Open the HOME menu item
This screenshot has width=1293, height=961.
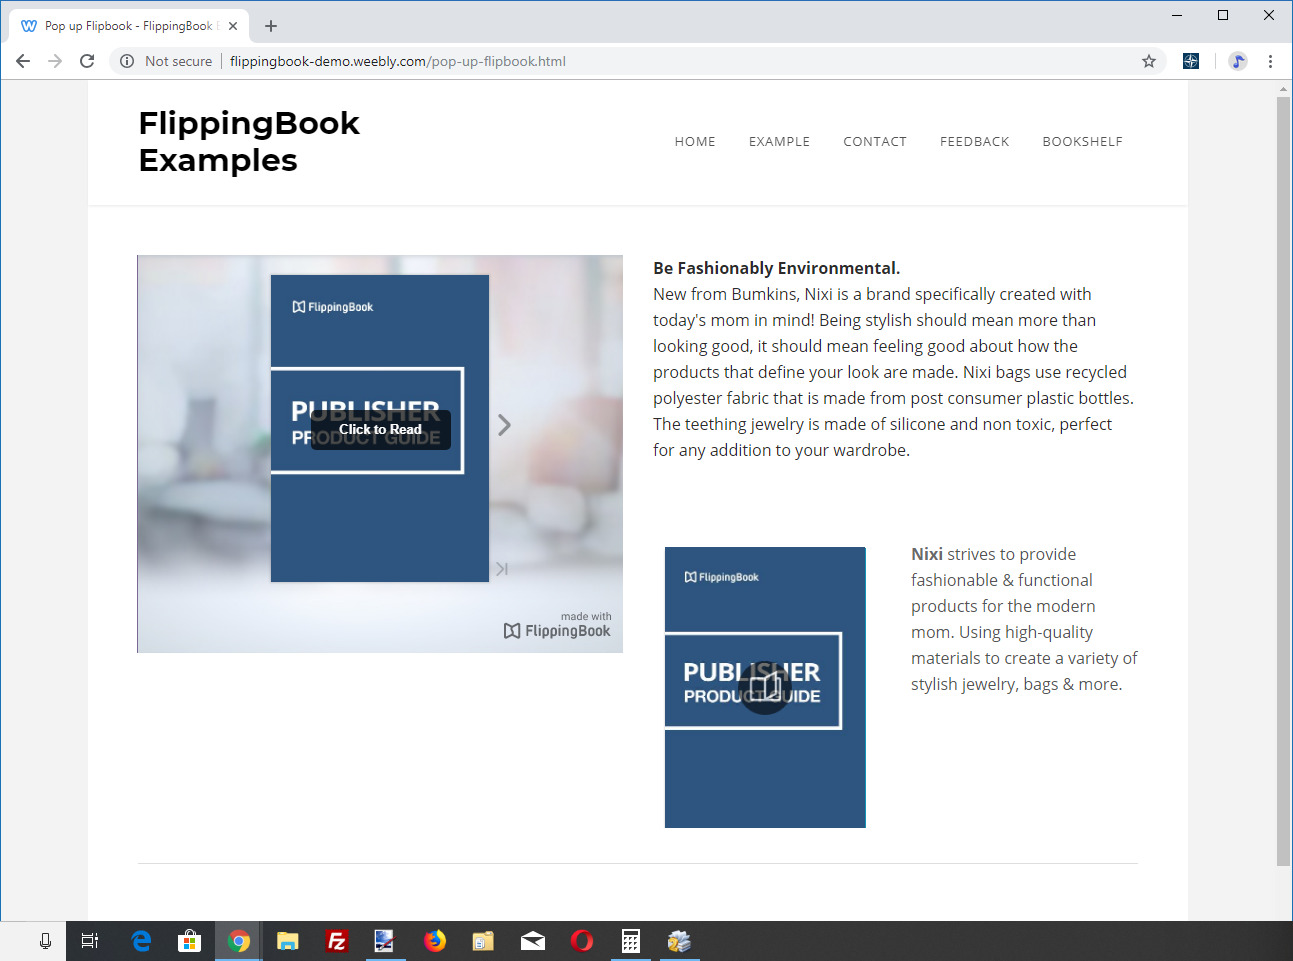[695, 142]
